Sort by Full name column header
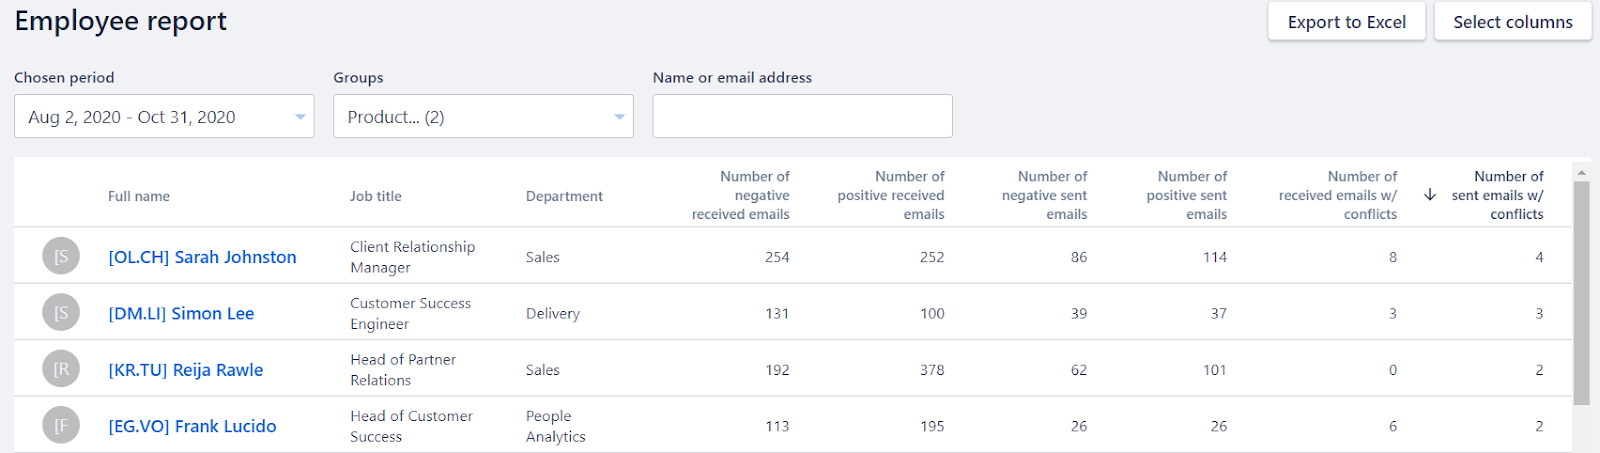Image resolution: width=1600 pixels, height=453 pixels. [139, 196]
